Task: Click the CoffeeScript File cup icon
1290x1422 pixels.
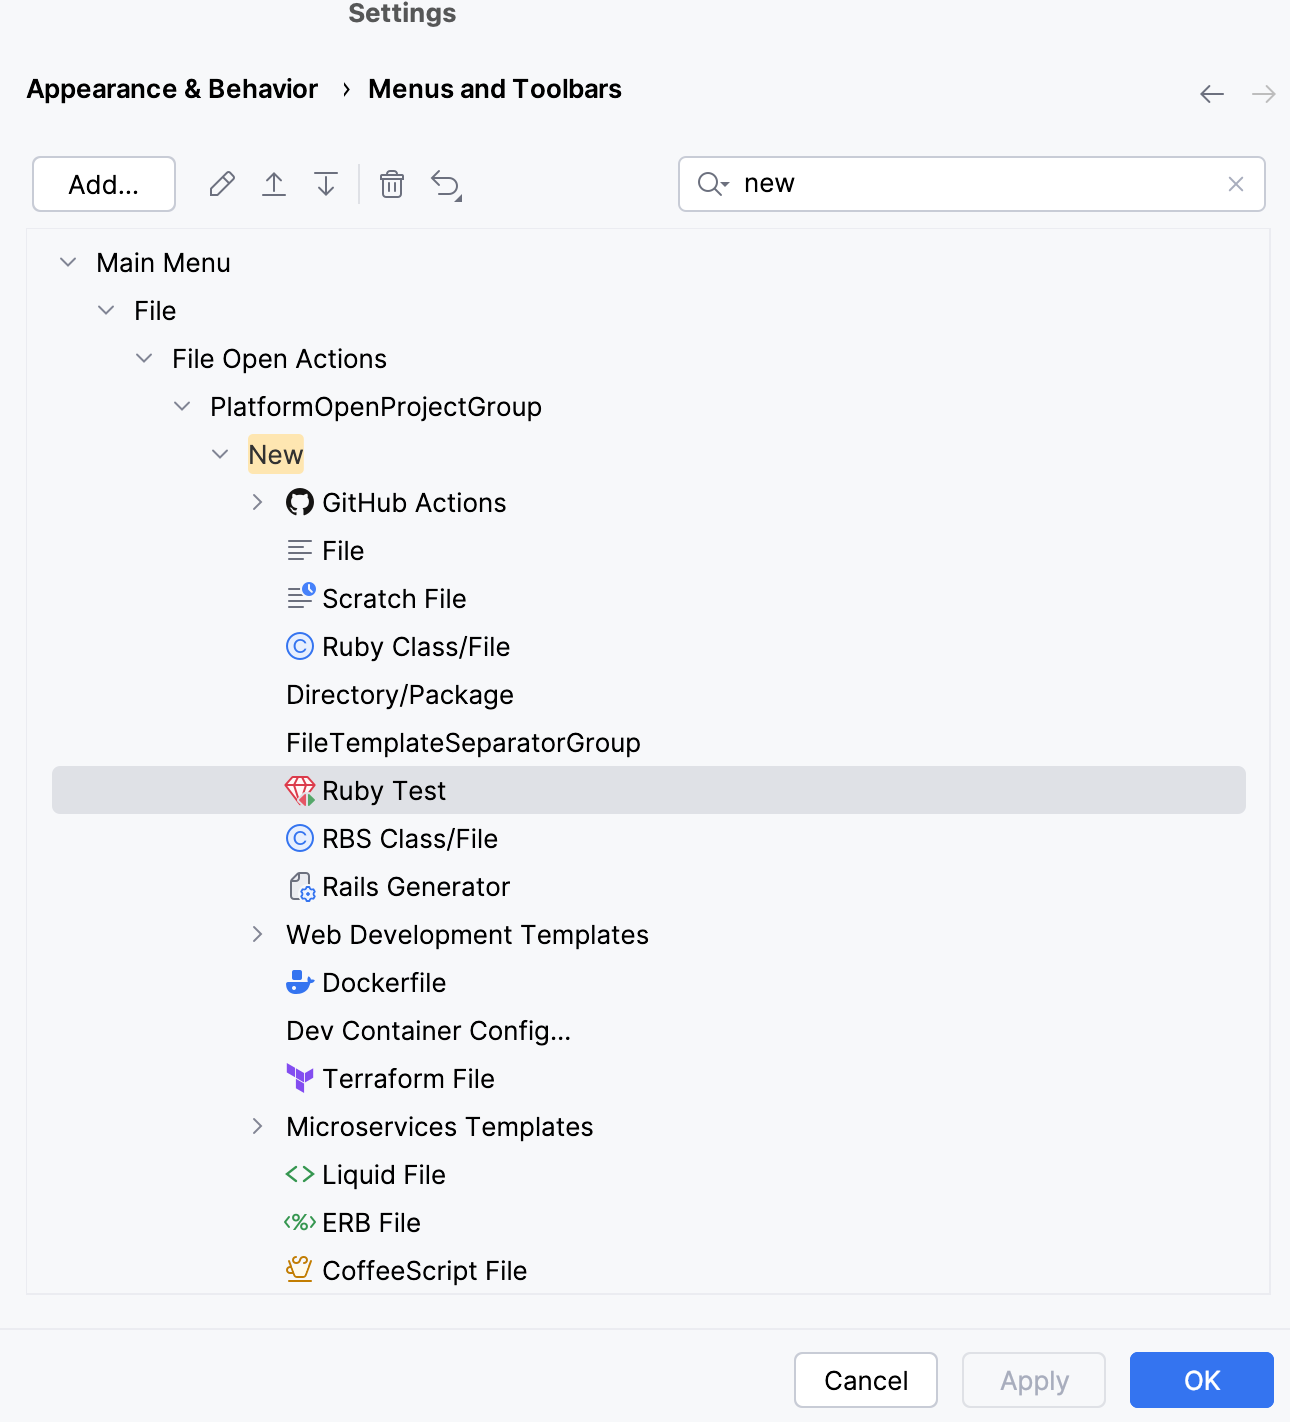Action: [x=300, y=1270]
